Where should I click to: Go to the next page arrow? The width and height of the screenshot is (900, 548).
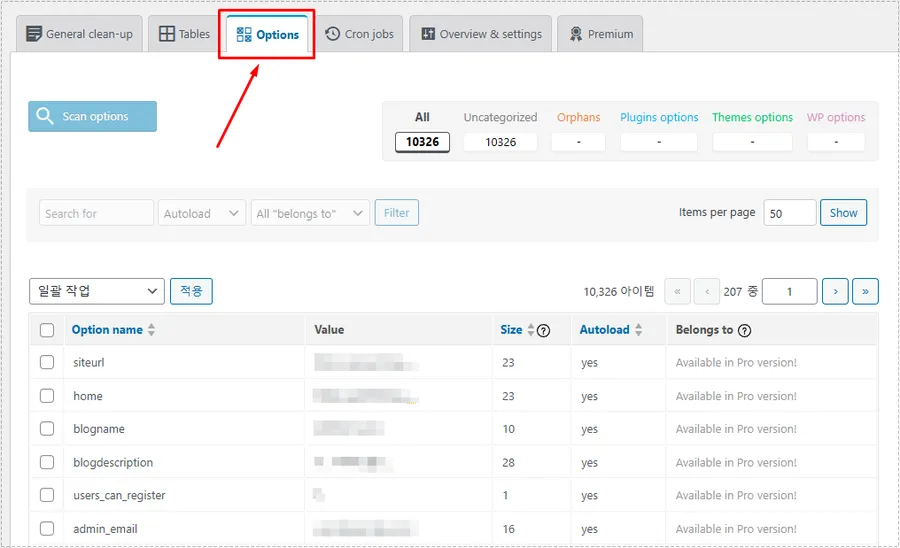pyautogui.click(x=835, y=292)
